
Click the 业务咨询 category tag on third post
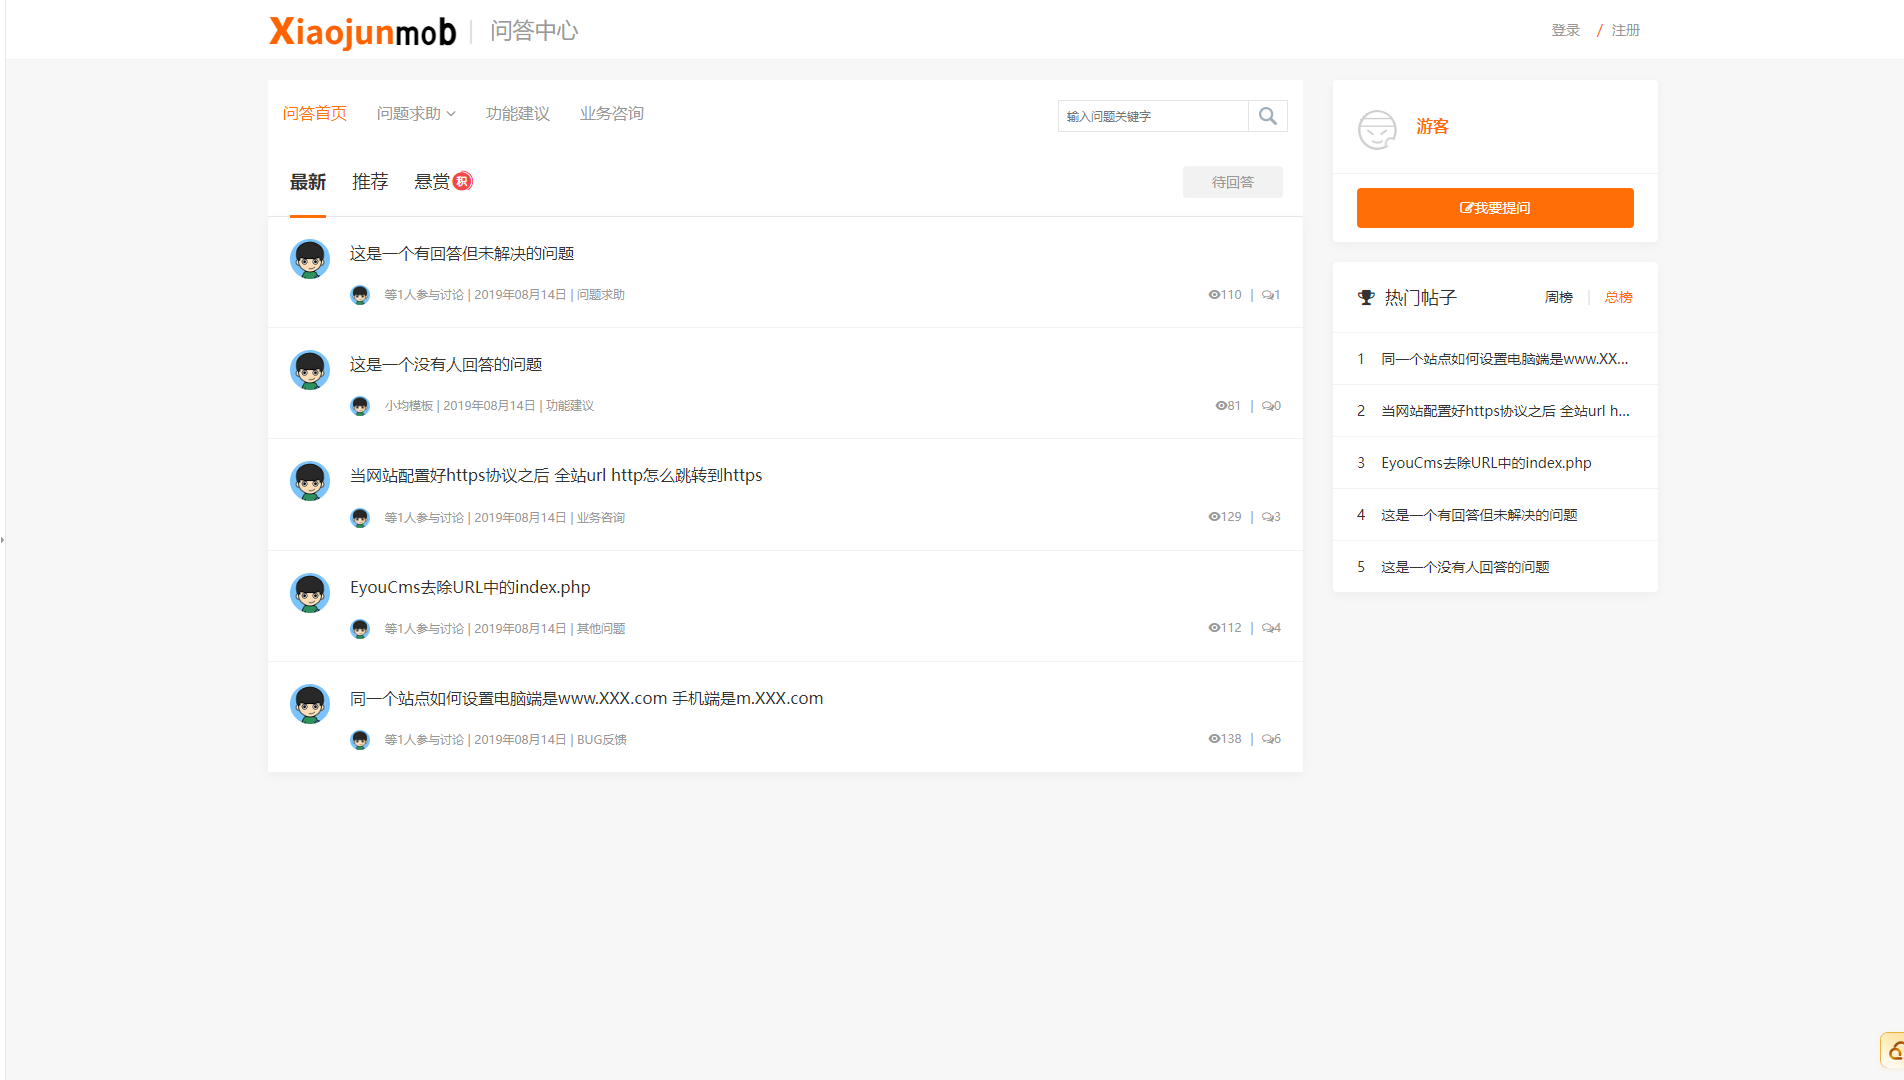pyautogui.click(x=601, y=518)
